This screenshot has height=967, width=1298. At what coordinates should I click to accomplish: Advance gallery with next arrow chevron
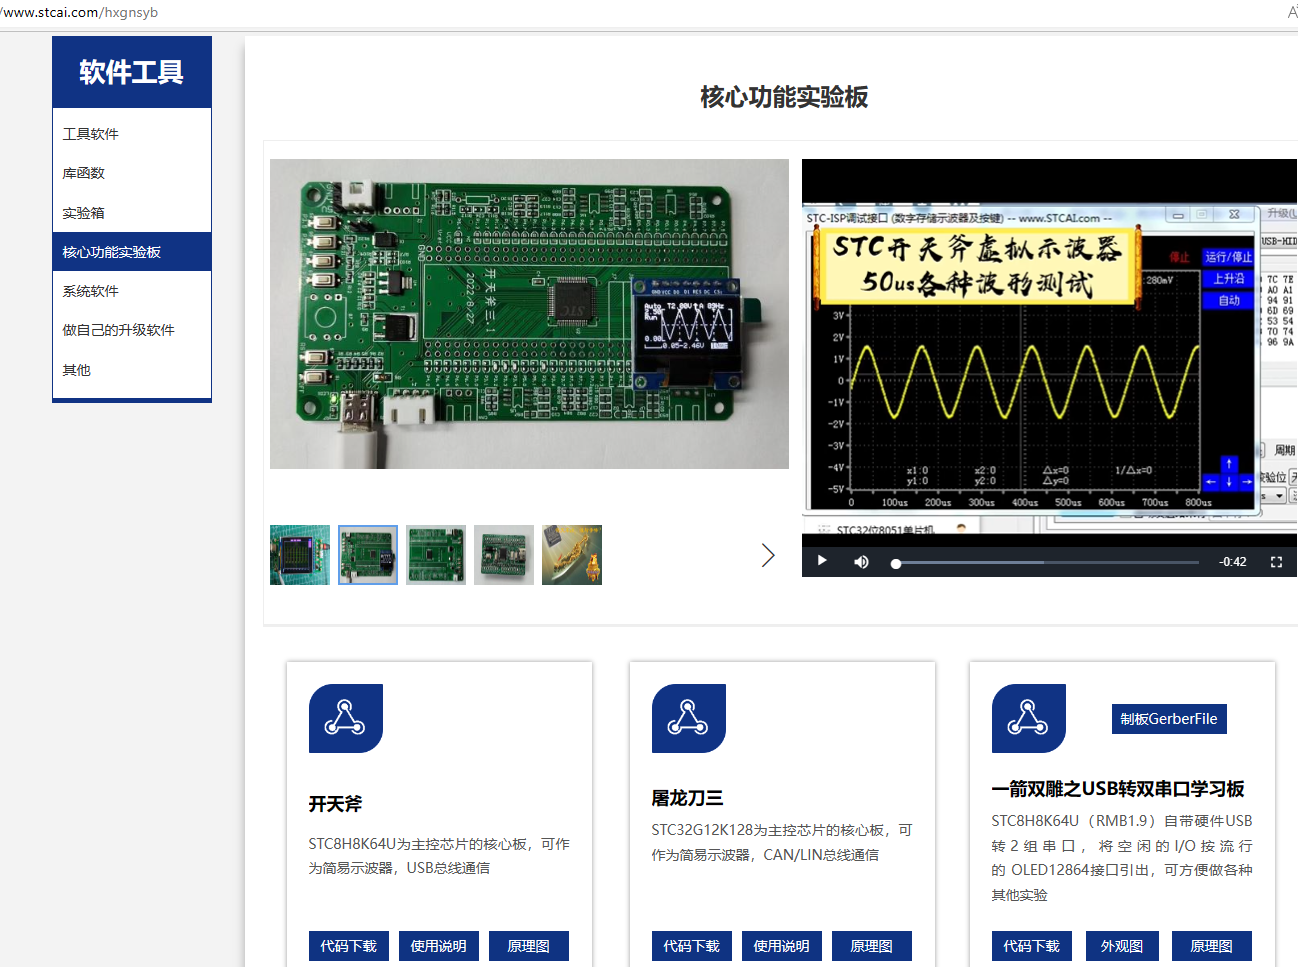coord(768,555)
